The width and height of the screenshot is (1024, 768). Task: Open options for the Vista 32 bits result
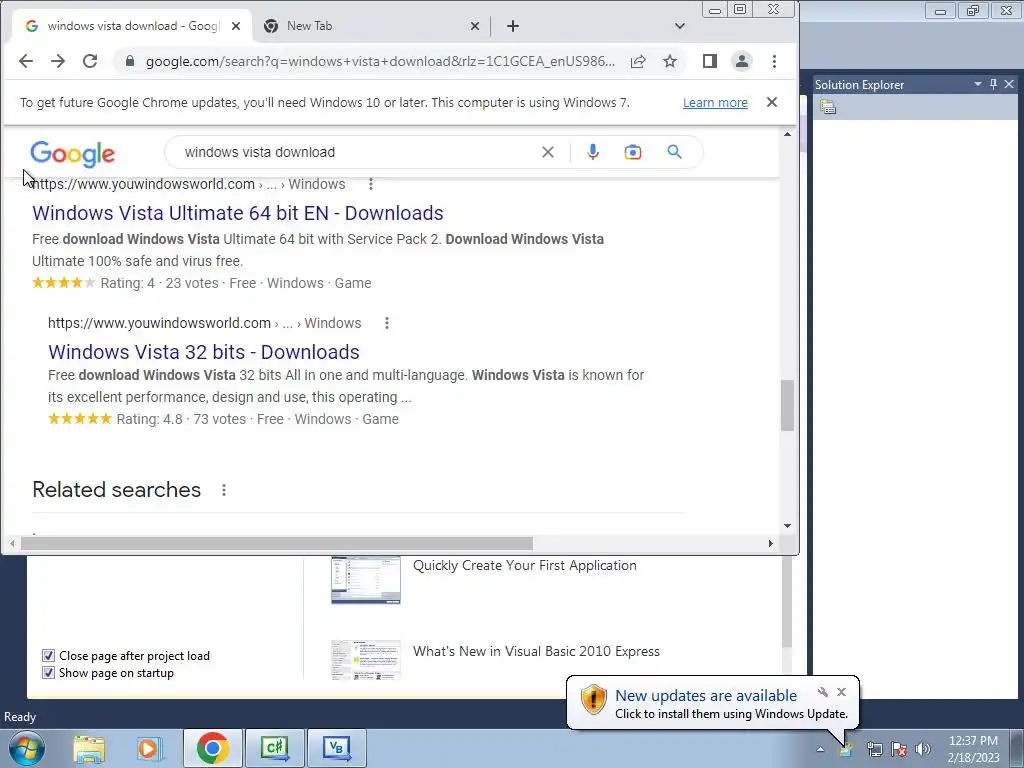pos(387,323)
